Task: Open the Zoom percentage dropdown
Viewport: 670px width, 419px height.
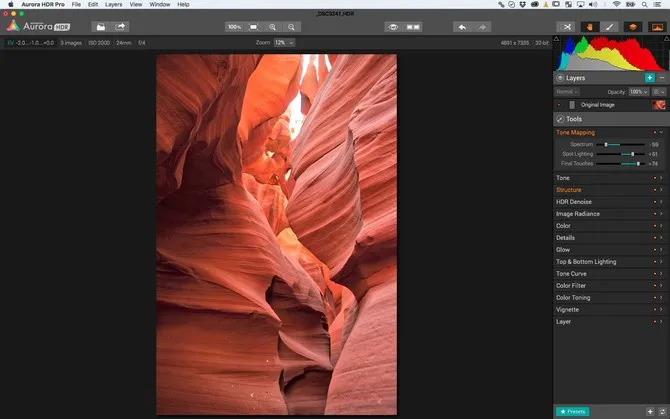Action: 285,43
